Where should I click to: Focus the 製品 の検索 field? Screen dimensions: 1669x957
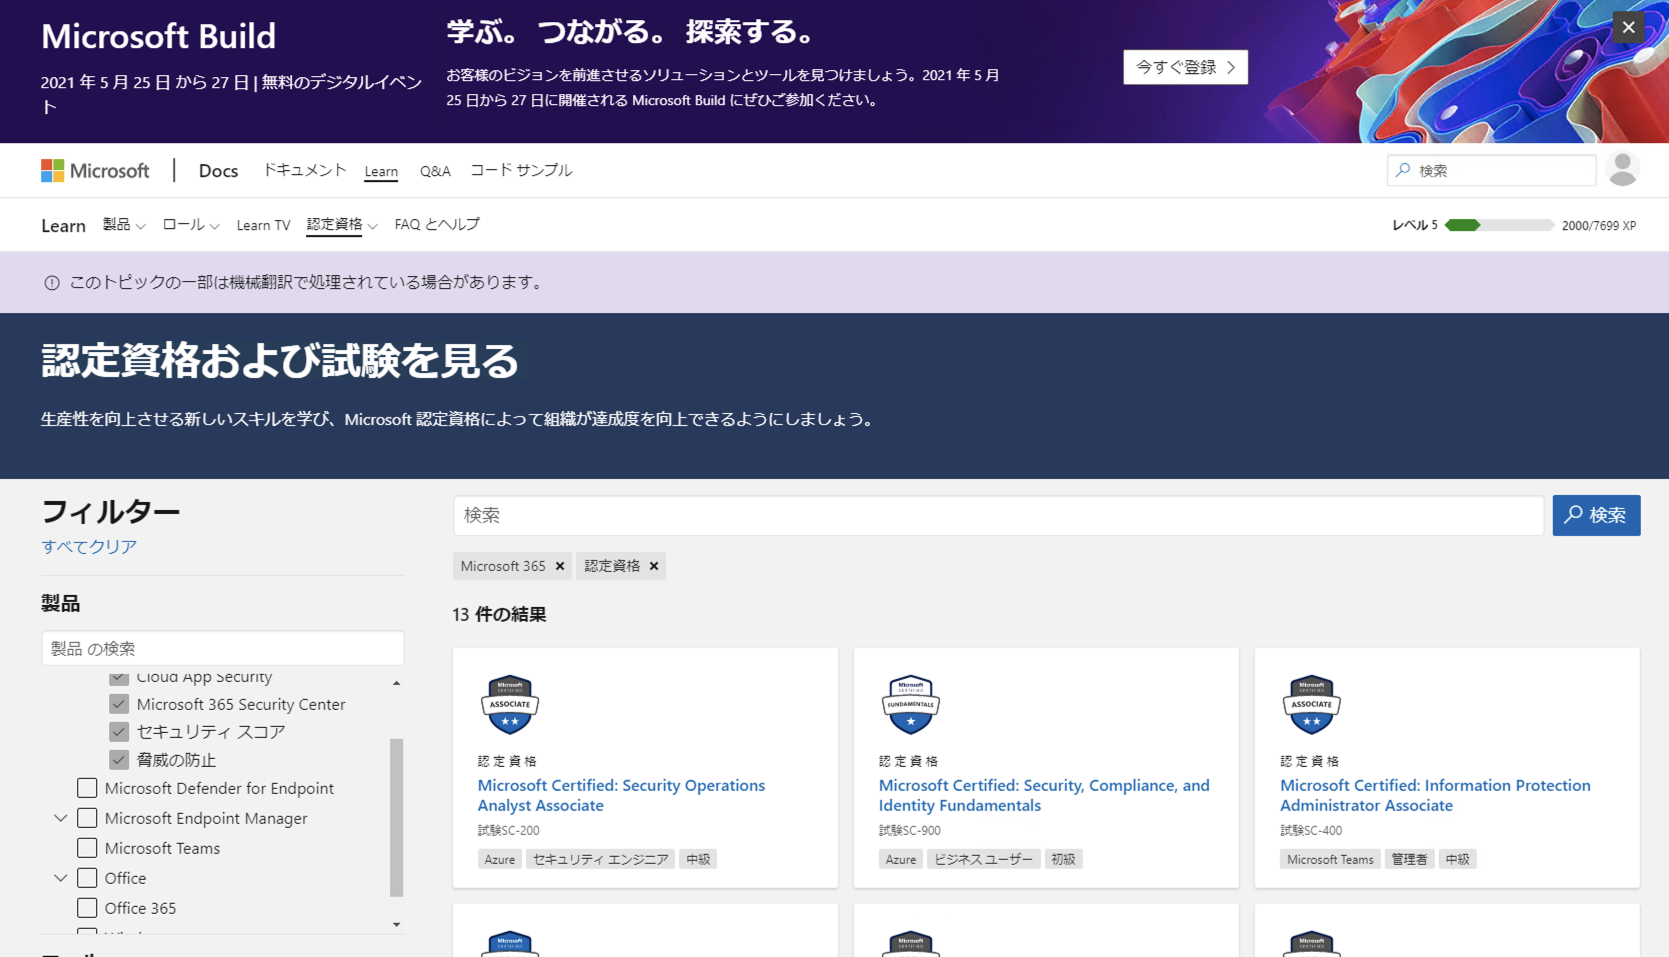pyautogui.click(x=223, y=648)
